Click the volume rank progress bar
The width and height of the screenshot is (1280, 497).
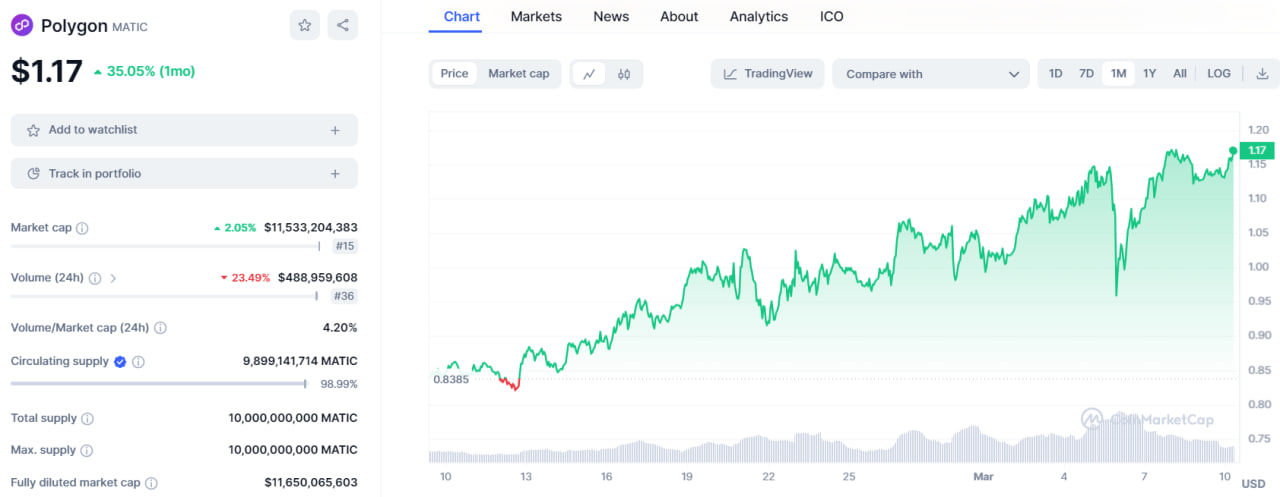[166, 296]
